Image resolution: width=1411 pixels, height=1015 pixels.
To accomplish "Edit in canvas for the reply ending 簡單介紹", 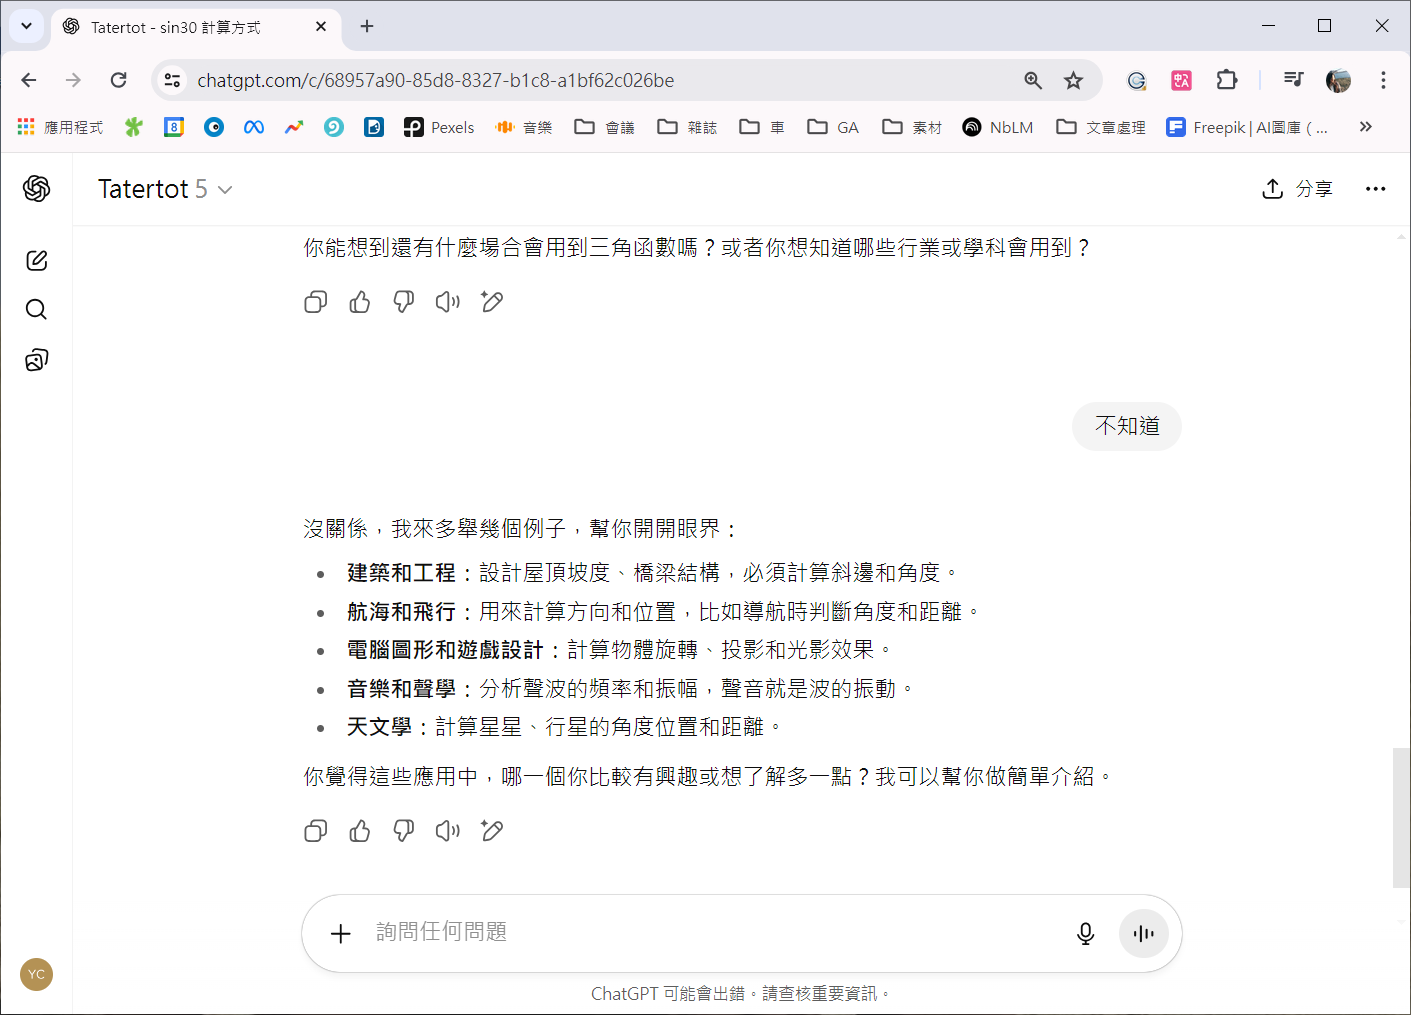I will pos(492,831).
